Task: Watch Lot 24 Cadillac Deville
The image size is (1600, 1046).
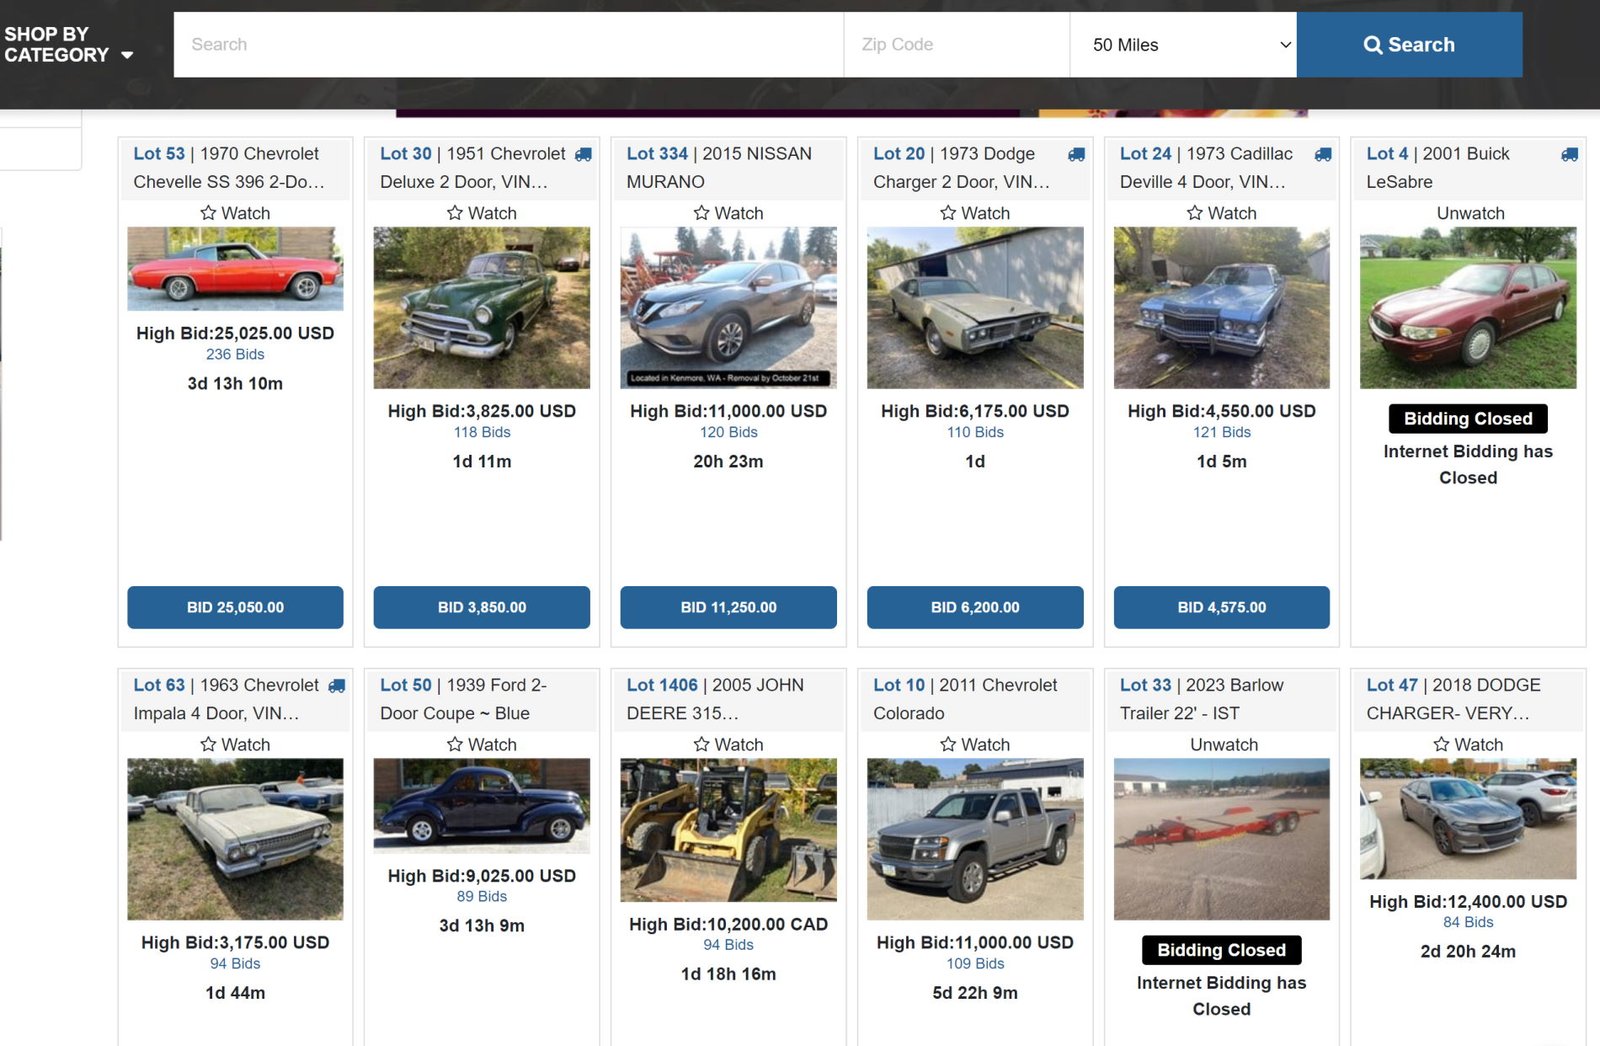Action: (1221, 213)
